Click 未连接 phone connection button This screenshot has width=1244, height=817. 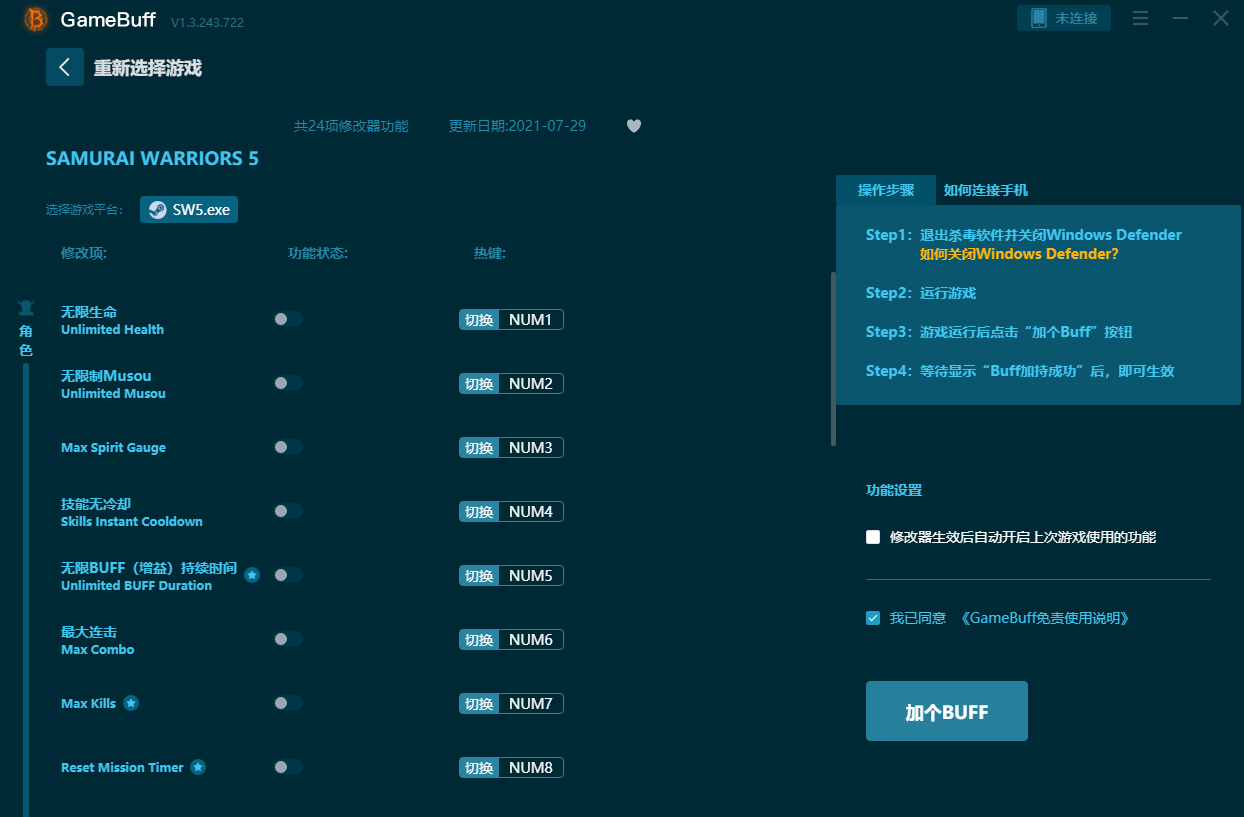[x=1064, y=18]
